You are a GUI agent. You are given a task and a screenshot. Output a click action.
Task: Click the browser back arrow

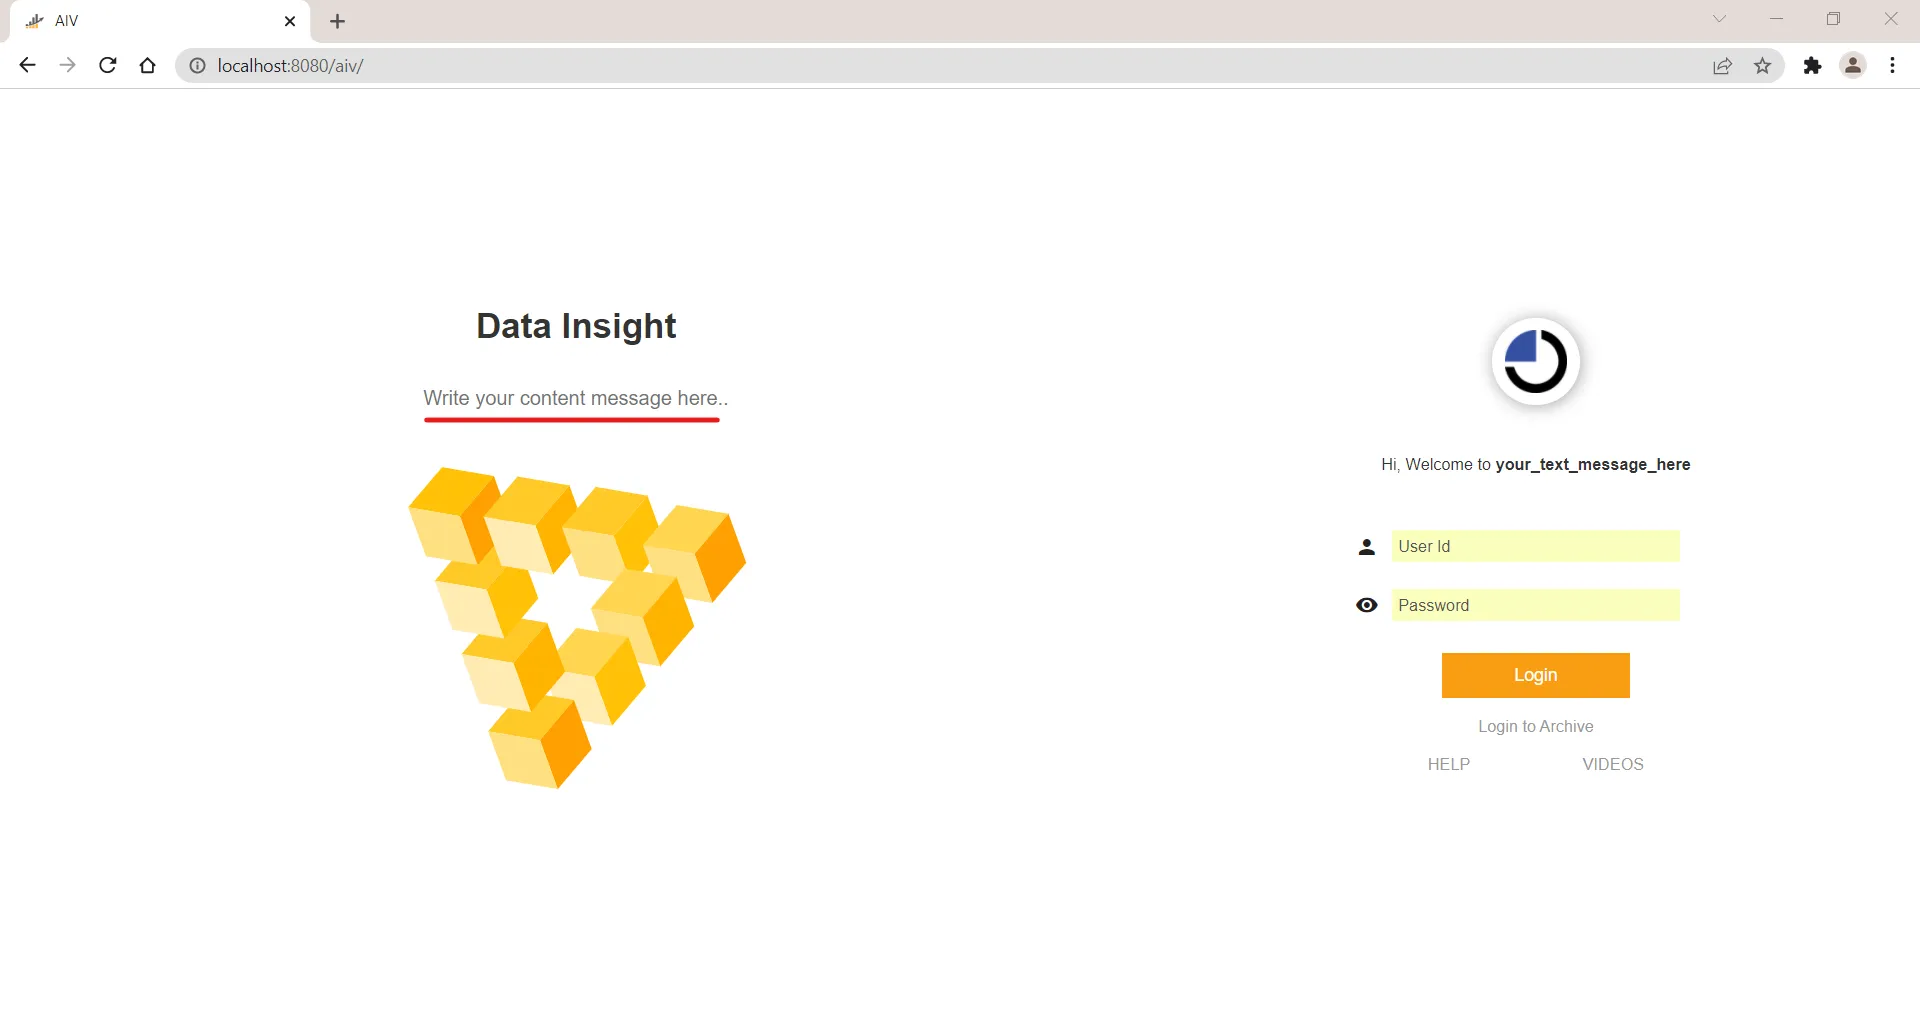click(27, 65)
